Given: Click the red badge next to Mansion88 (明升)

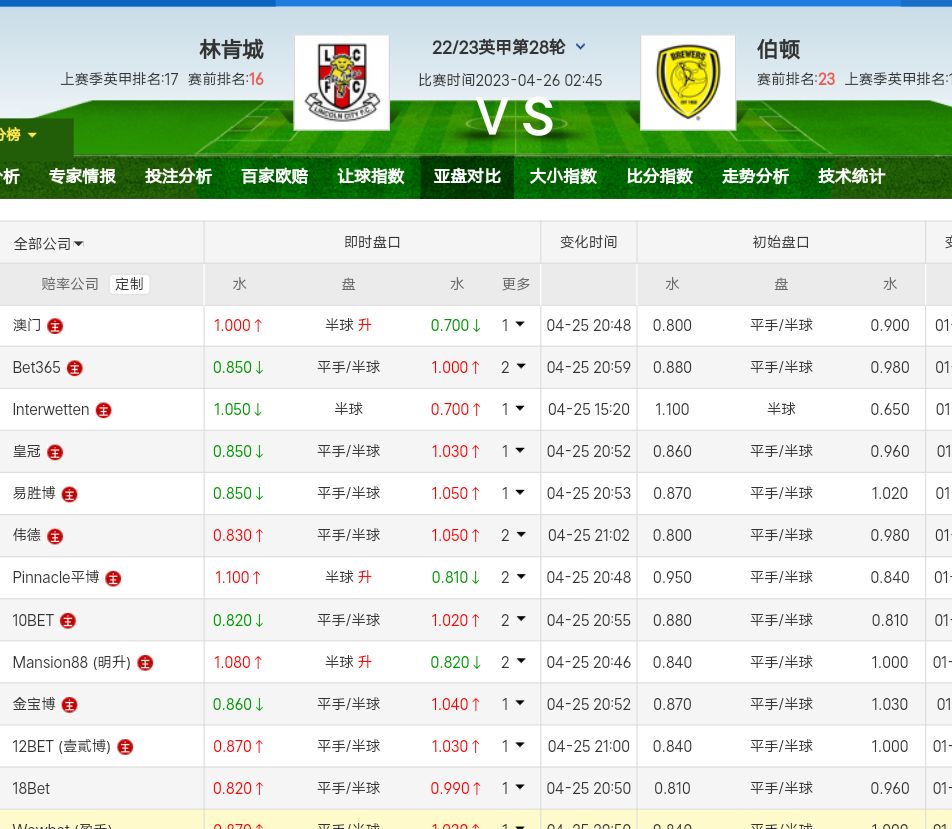Looking at the screenshot, I should click(x=145, y=662).
